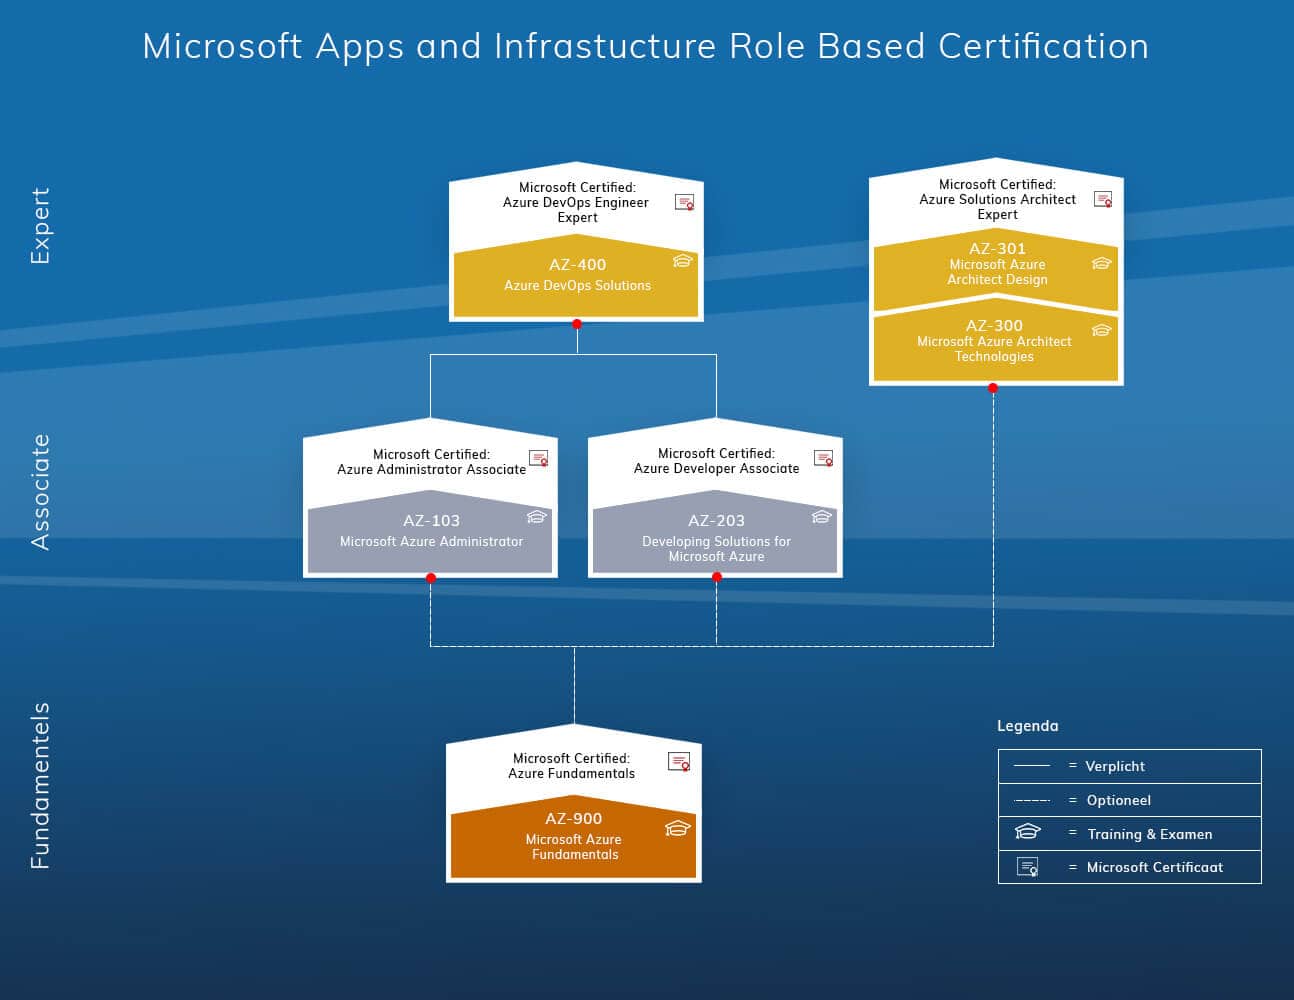Select the AZ-203 Developing Solutions block
1294x1000 pixels.
coord(715,532)
